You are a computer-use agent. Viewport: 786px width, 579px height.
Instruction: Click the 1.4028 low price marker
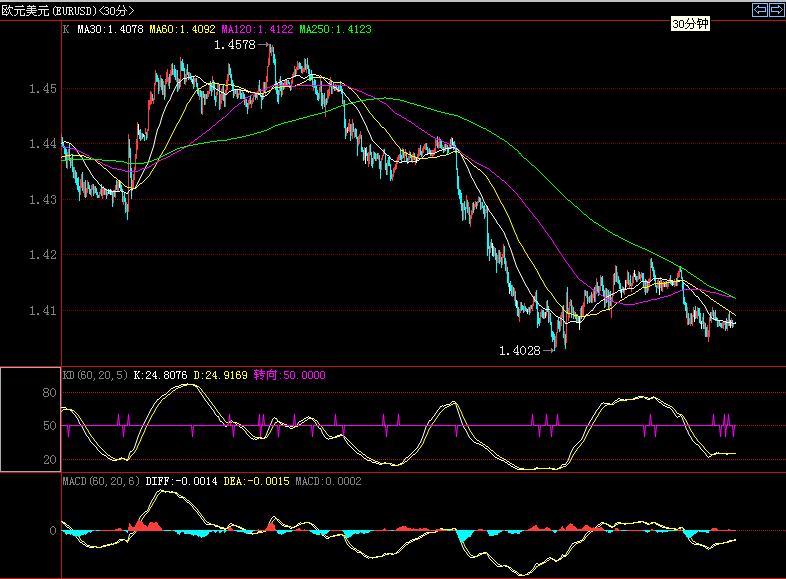(519, 351)
